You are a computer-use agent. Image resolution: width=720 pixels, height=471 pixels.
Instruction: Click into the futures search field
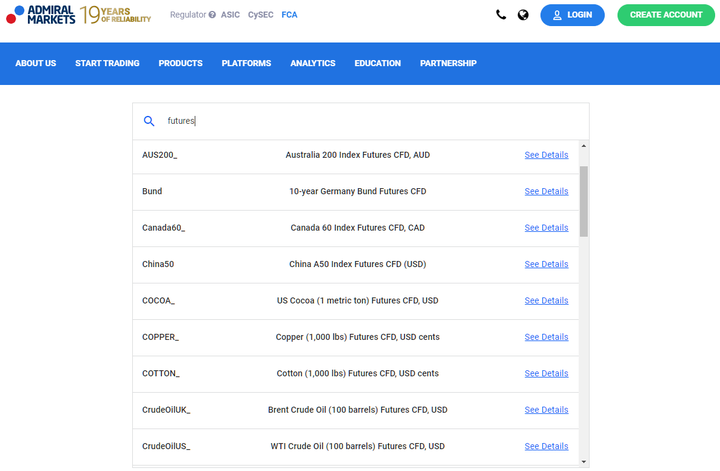point(360,121)
